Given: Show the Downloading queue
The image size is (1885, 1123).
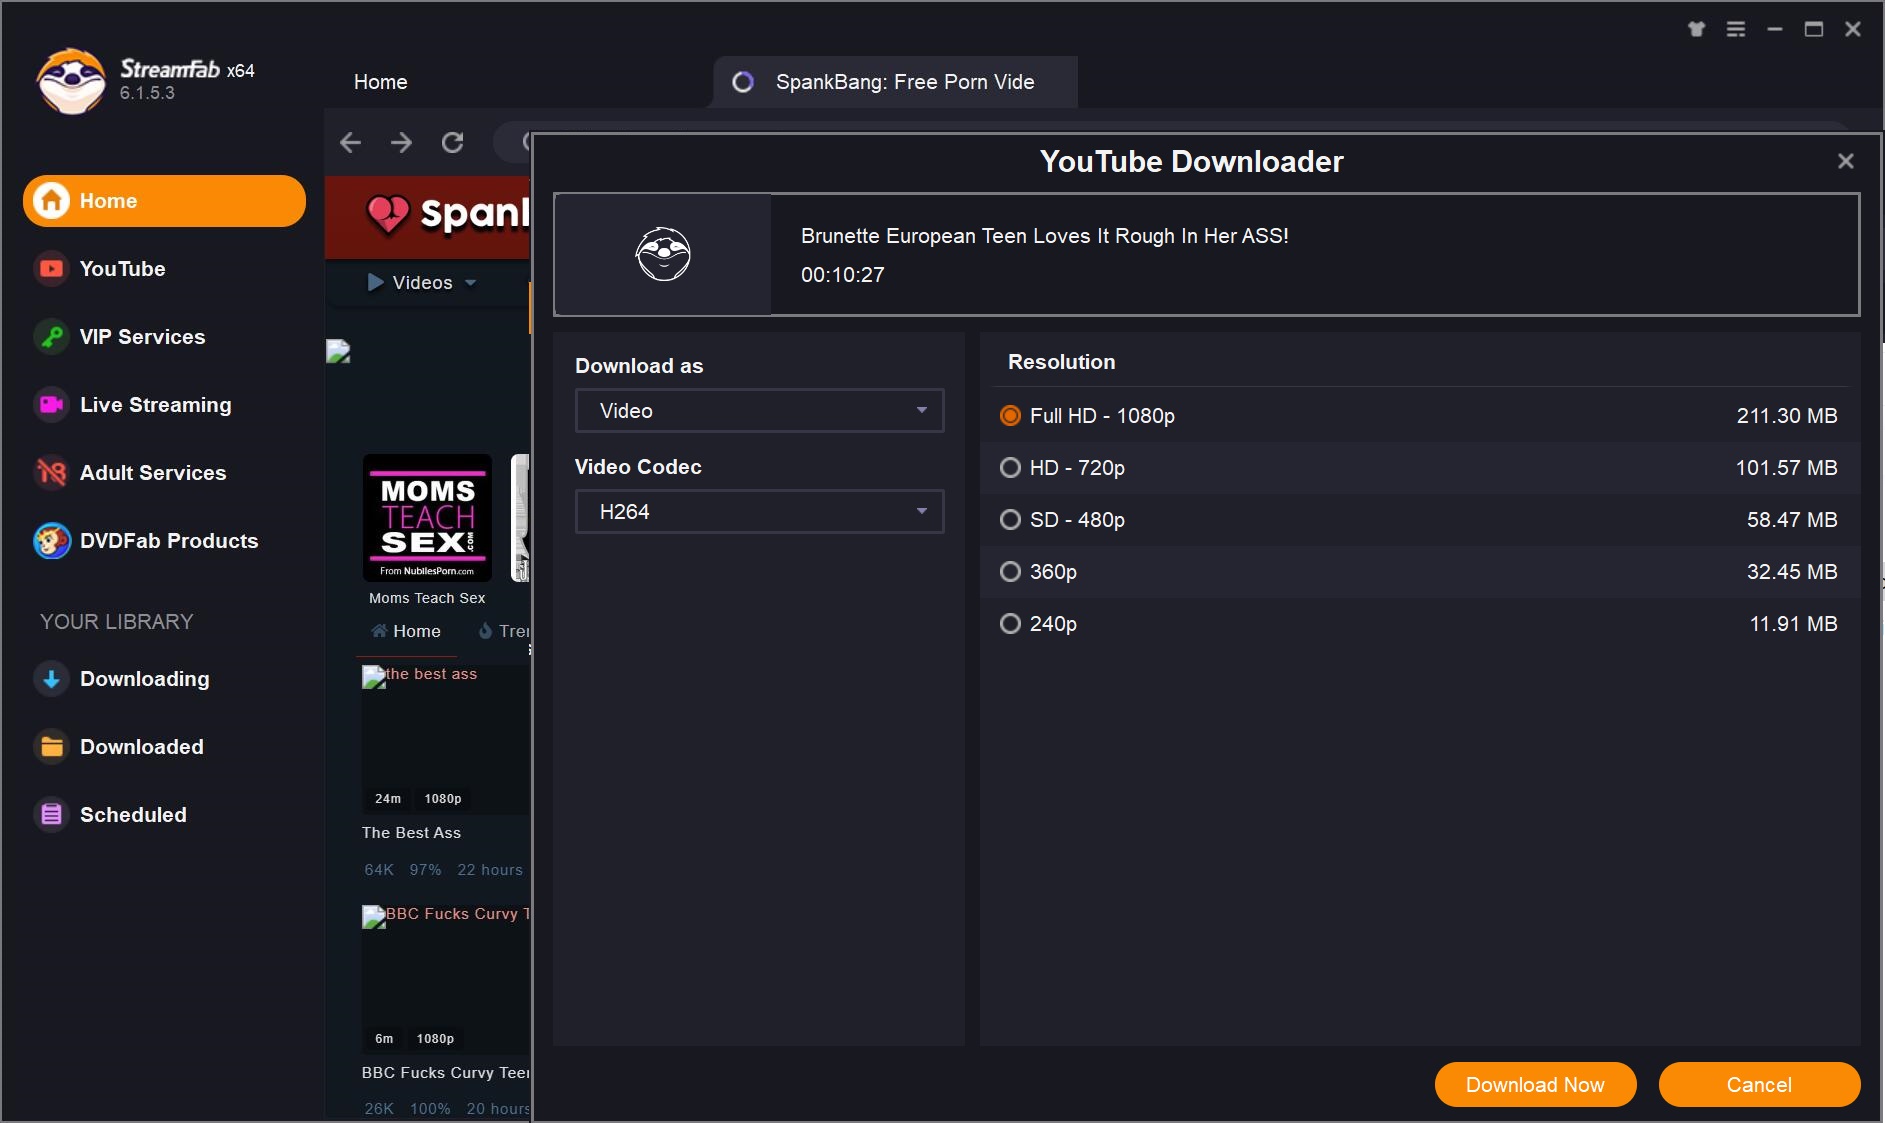Looking at the screenshot, I should [144, 679].
